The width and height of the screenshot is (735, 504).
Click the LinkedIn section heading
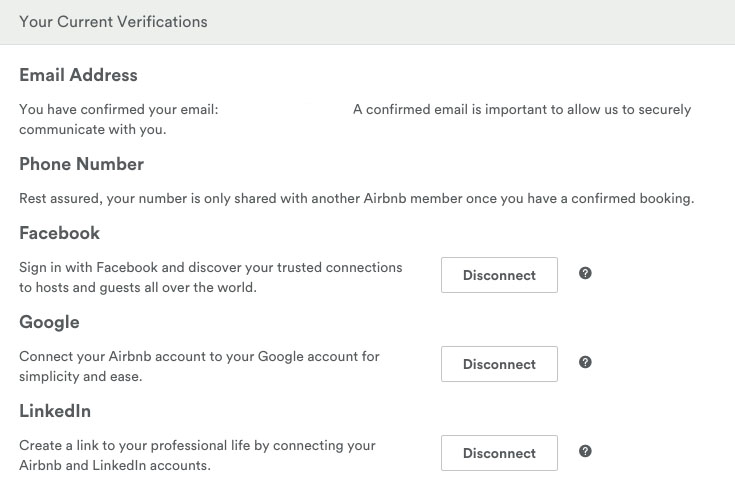[55, 411]
